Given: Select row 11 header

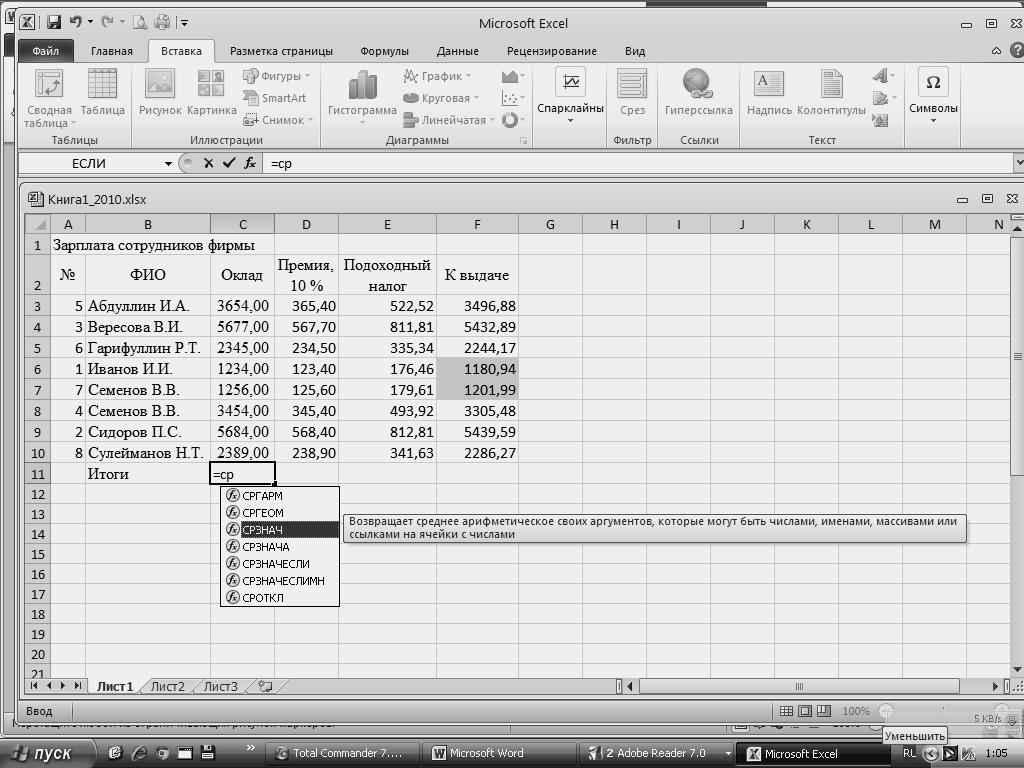Looking at the screenshot, I should click(38, 474).
